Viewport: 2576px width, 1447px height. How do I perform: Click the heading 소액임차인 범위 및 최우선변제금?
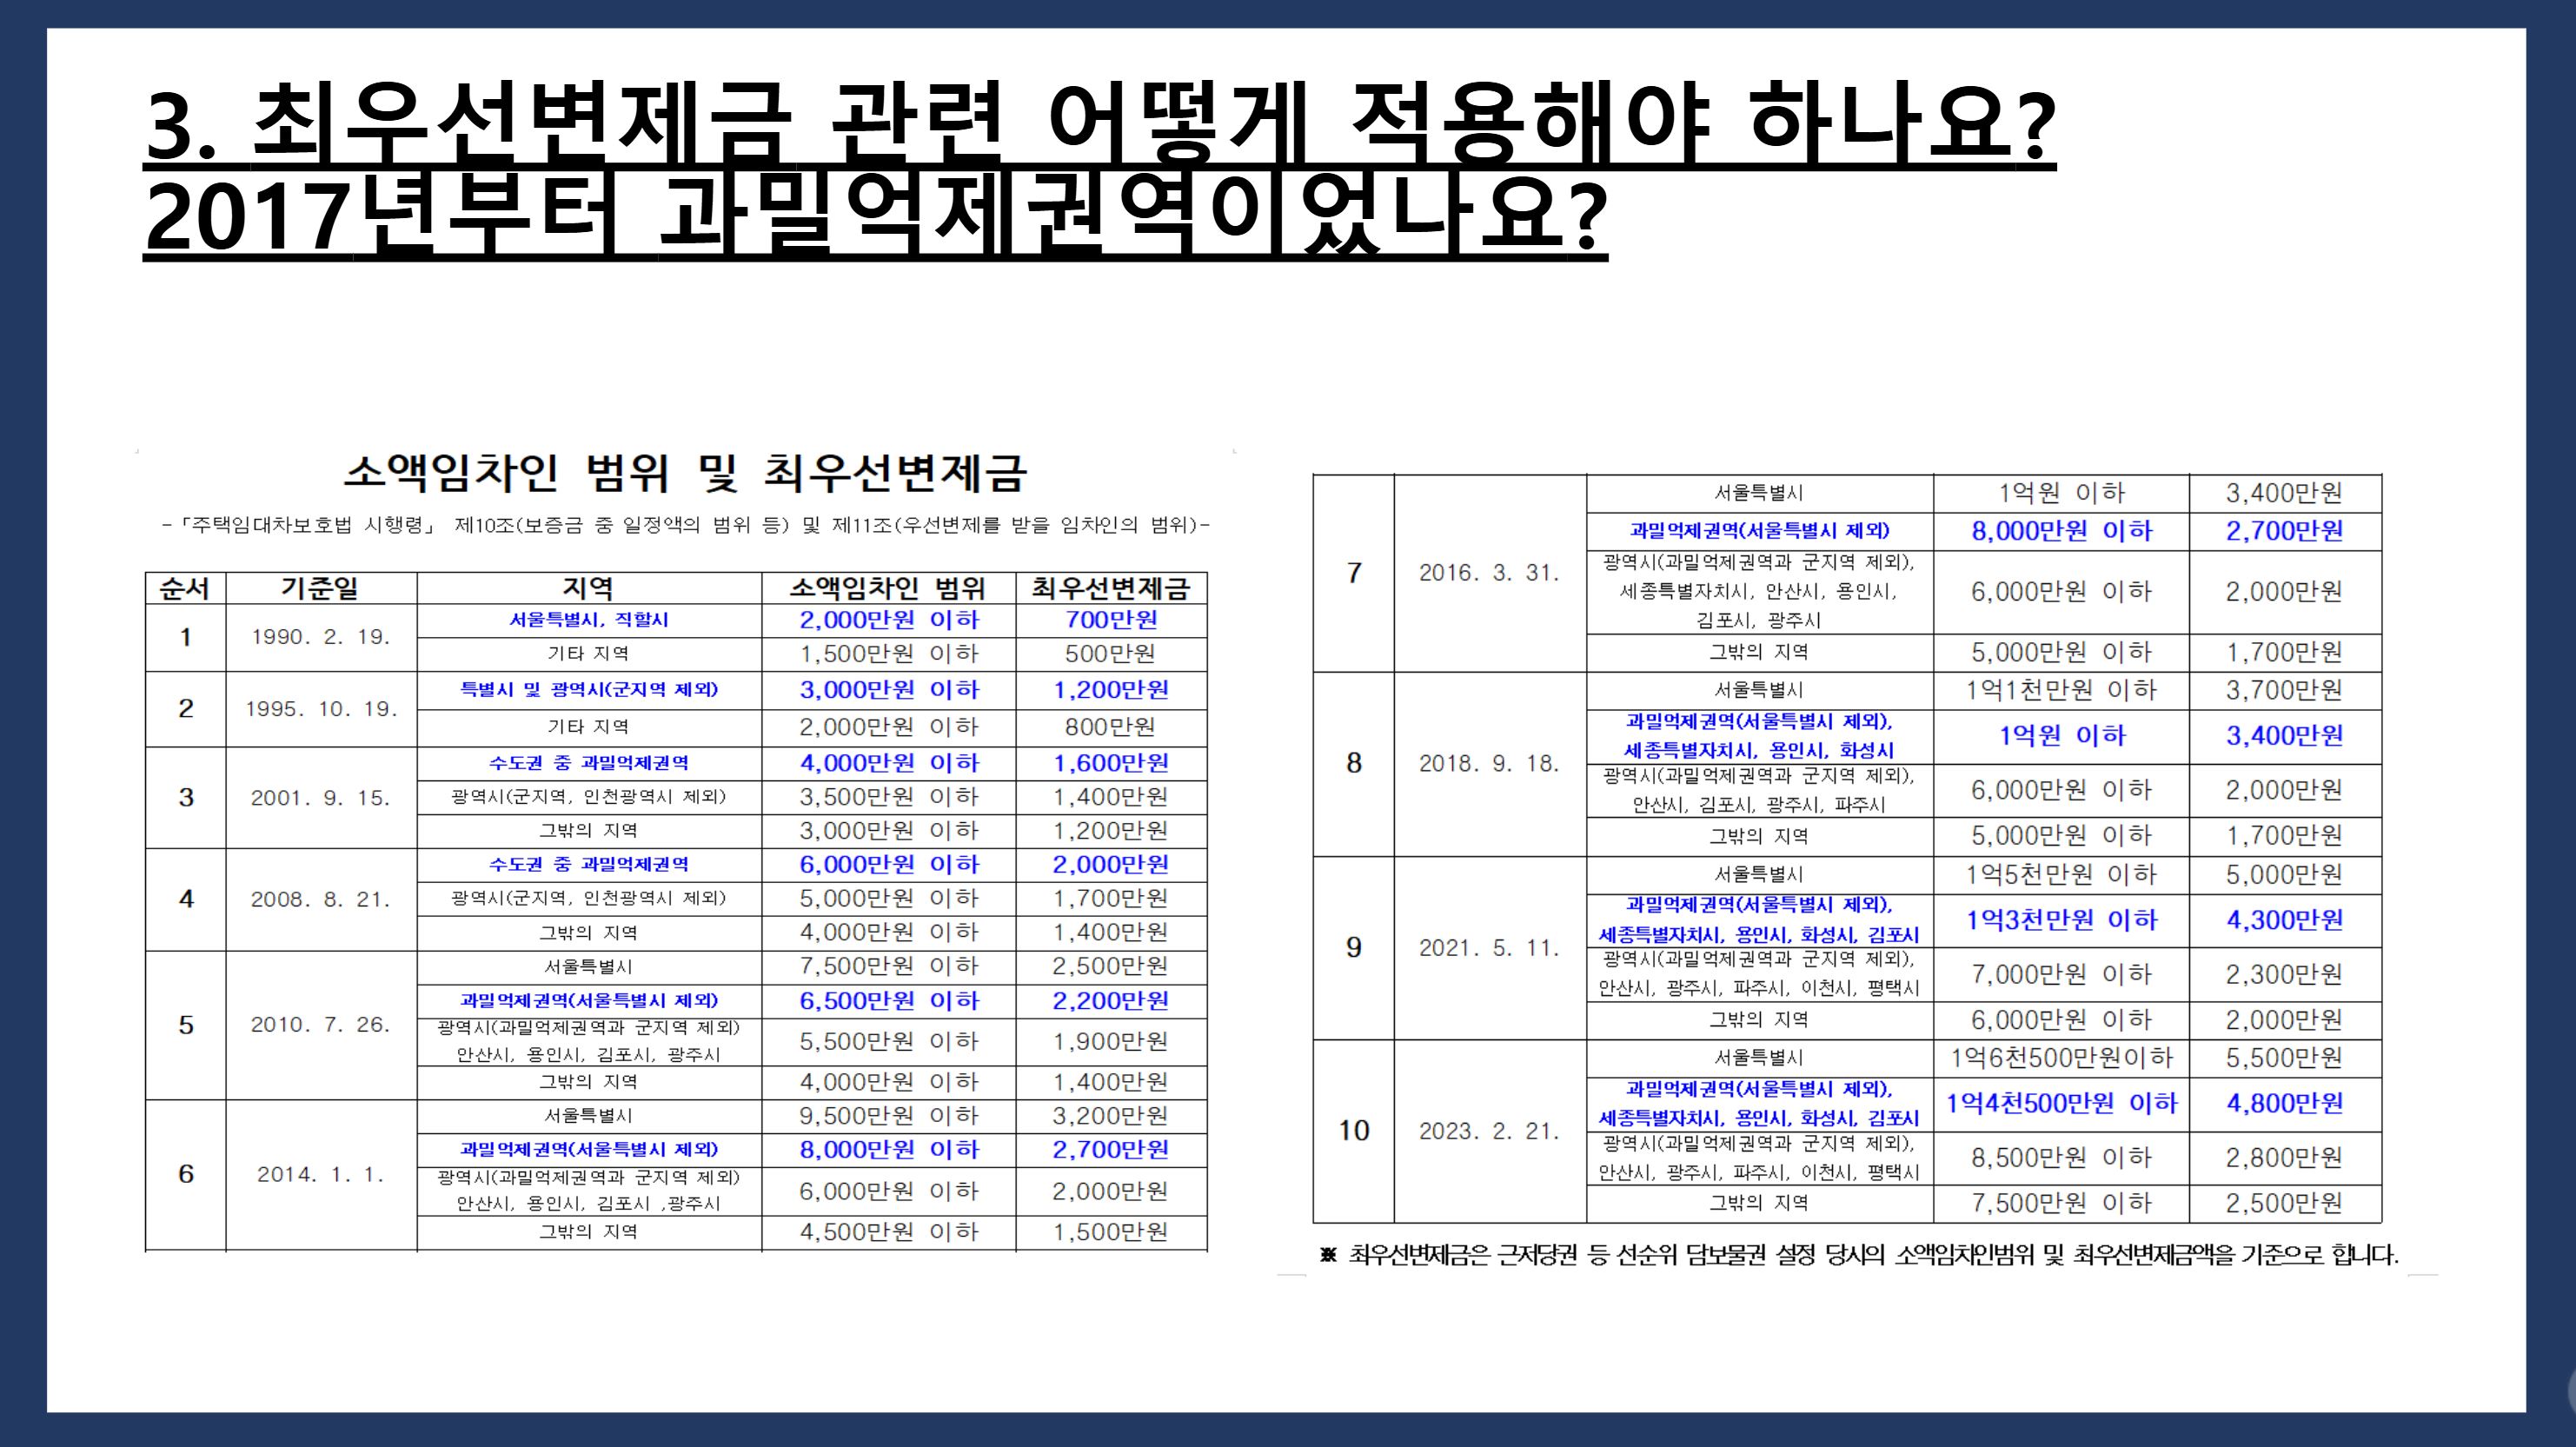686,473
